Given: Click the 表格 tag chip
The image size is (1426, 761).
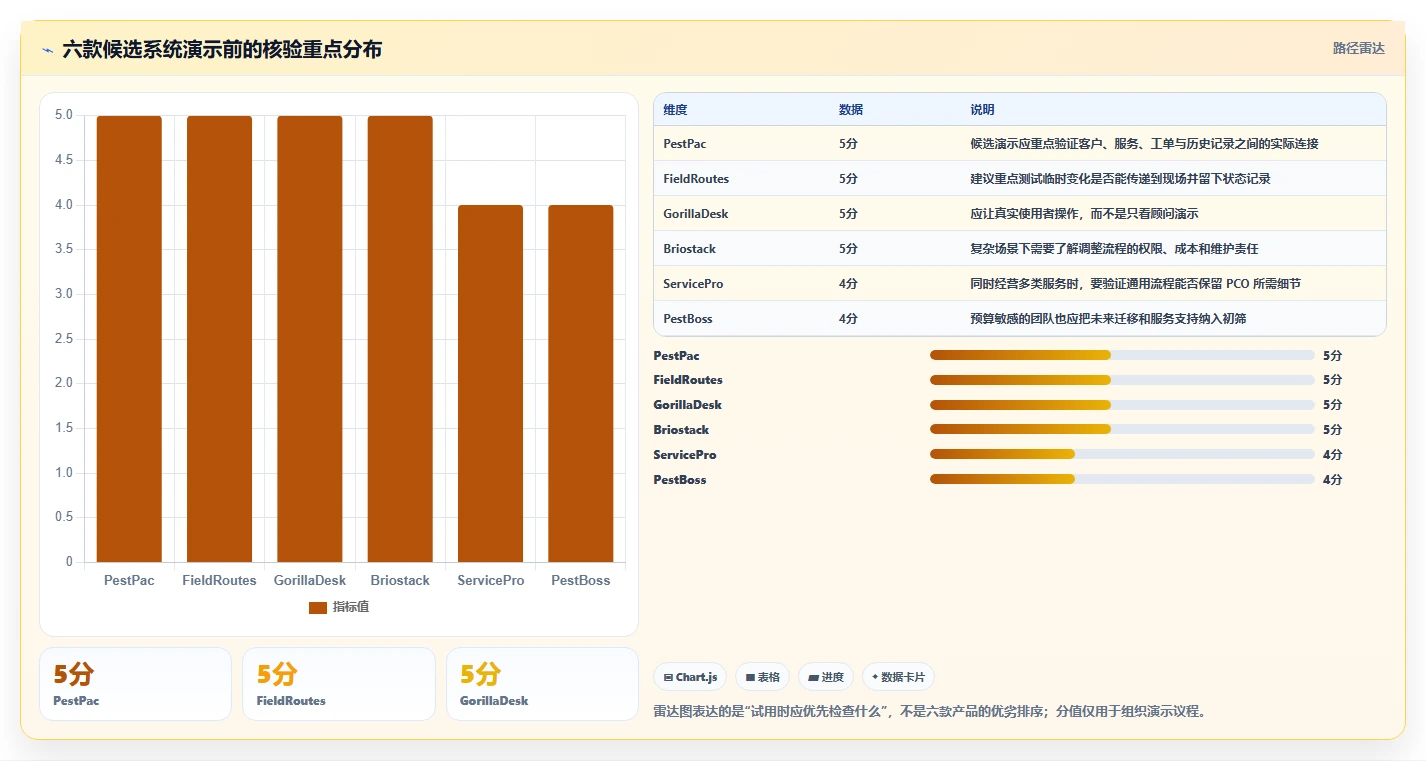Looking at the screenshot, I should coord(762,677).
